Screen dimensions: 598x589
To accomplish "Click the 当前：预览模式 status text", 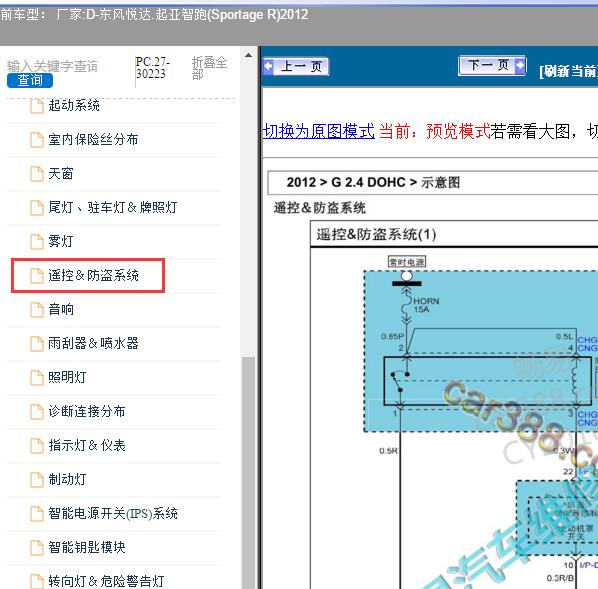I will 434,131.
